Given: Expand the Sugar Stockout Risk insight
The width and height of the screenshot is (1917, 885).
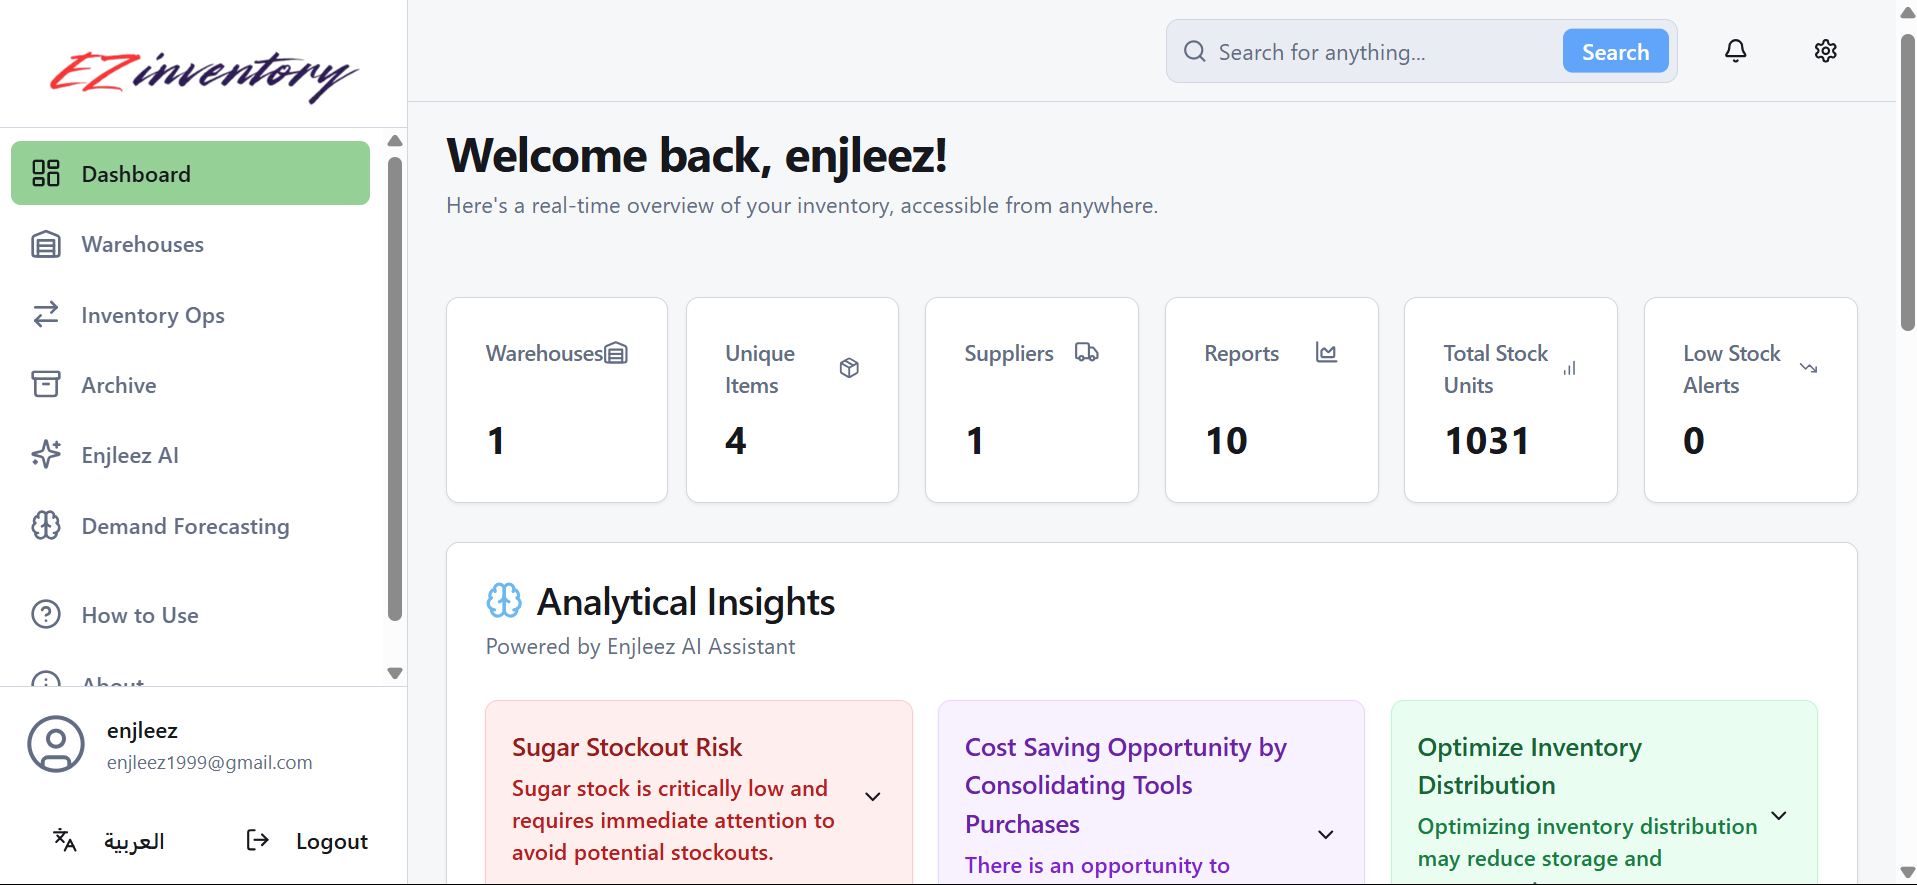Looking at the screenshot, I should [x=872, y=797].
